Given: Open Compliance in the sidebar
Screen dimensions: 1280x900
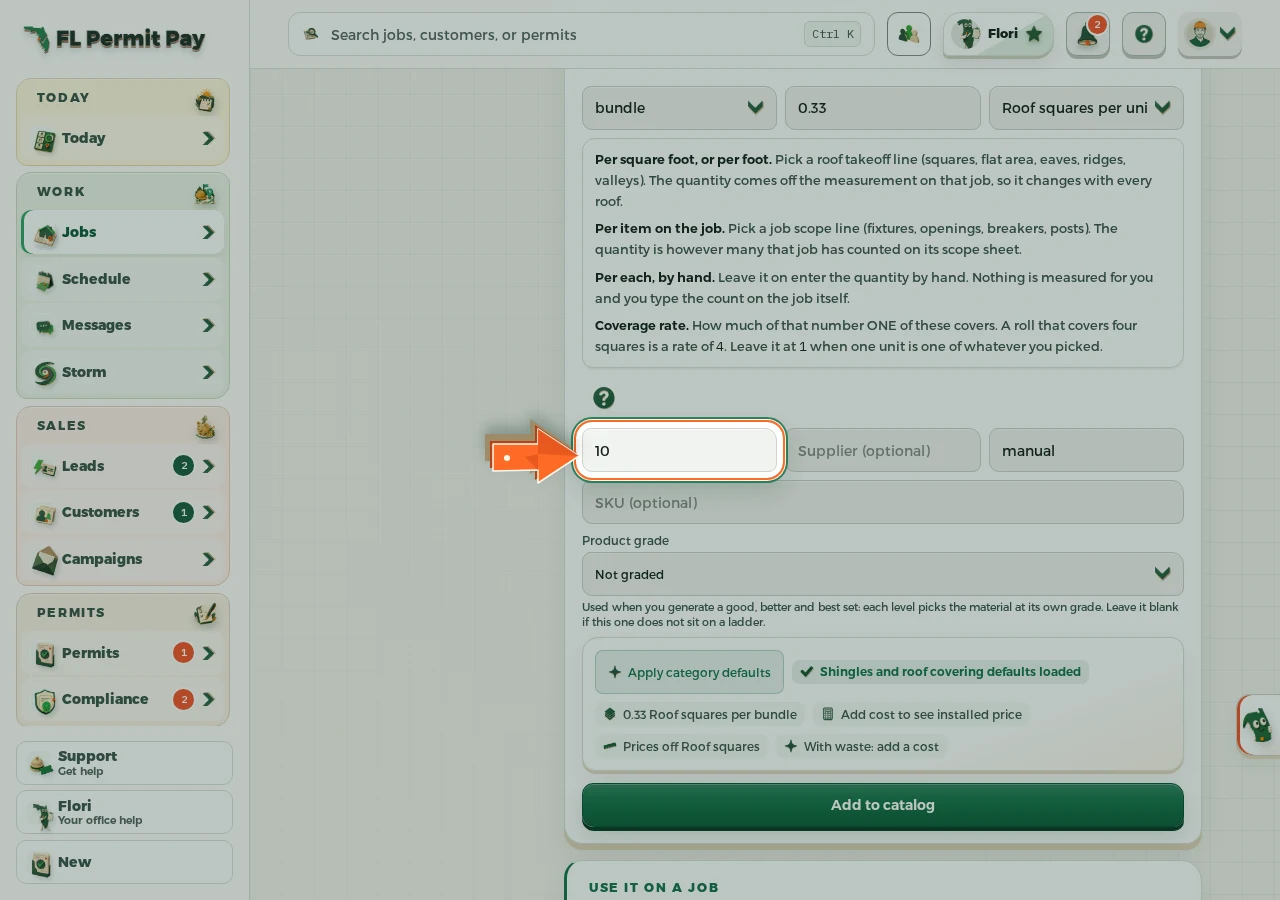Looking at the screenshot, I should [x=123, y=699].
